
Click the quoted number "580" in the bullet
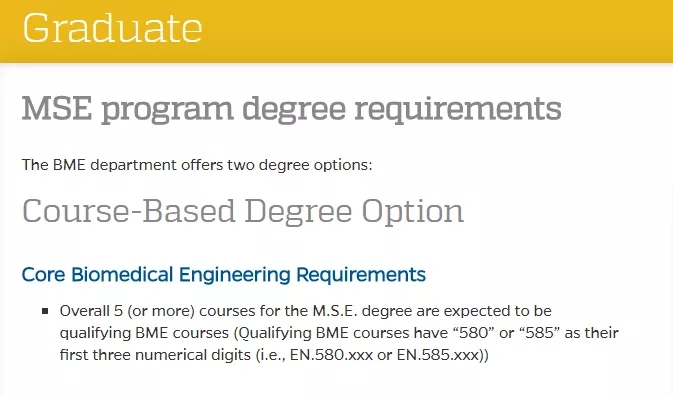pos(474,333)
